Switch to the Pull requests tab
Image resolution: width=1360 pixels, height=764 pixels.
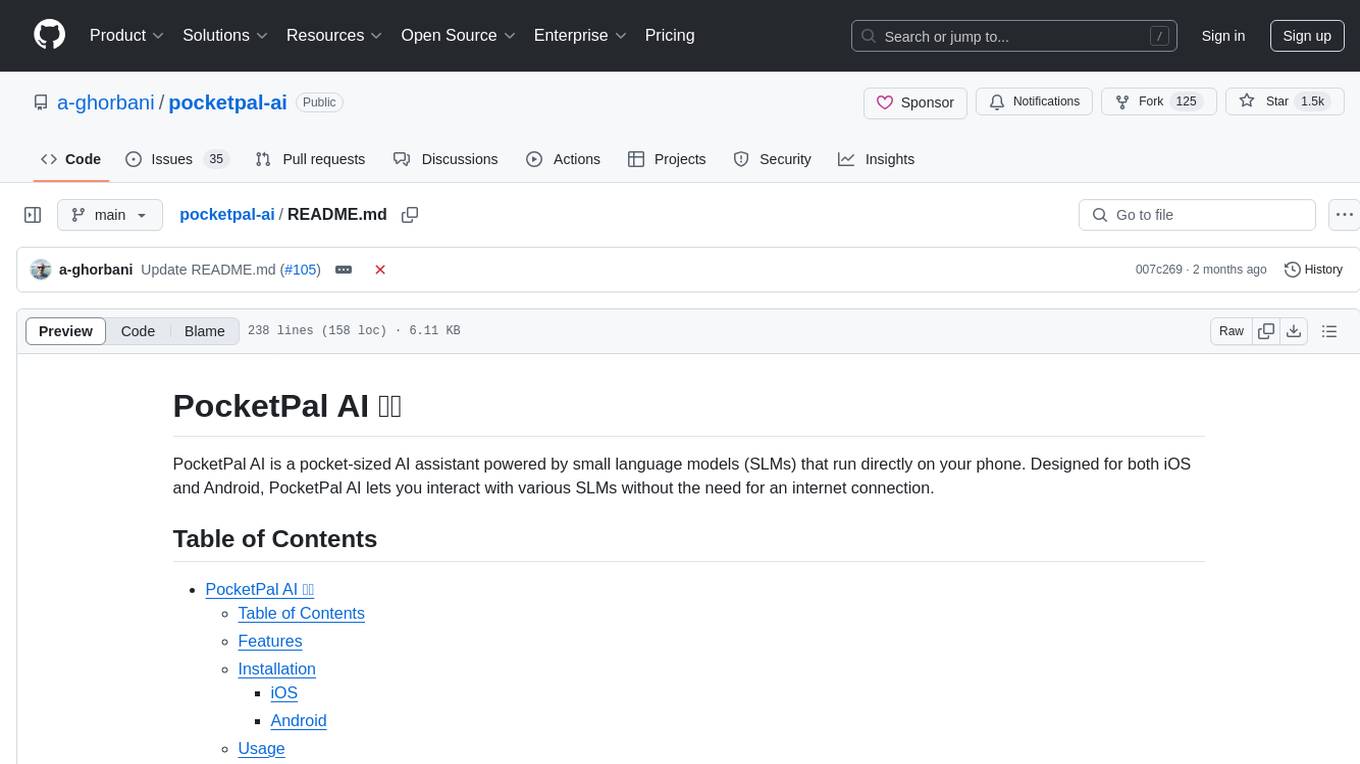point(310,159)
